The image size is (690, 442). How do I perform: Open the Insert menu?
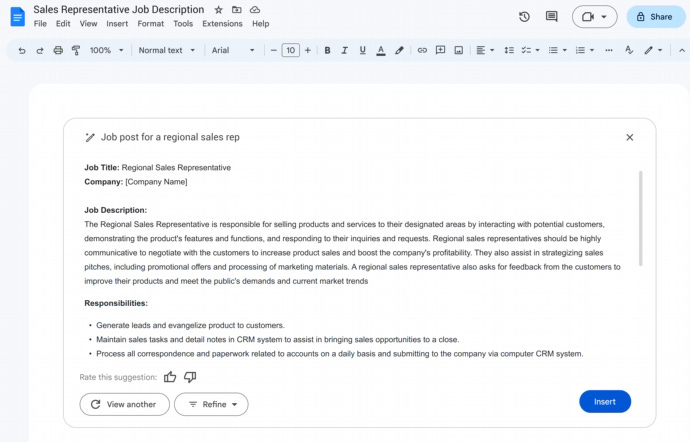tap(117, 24)
